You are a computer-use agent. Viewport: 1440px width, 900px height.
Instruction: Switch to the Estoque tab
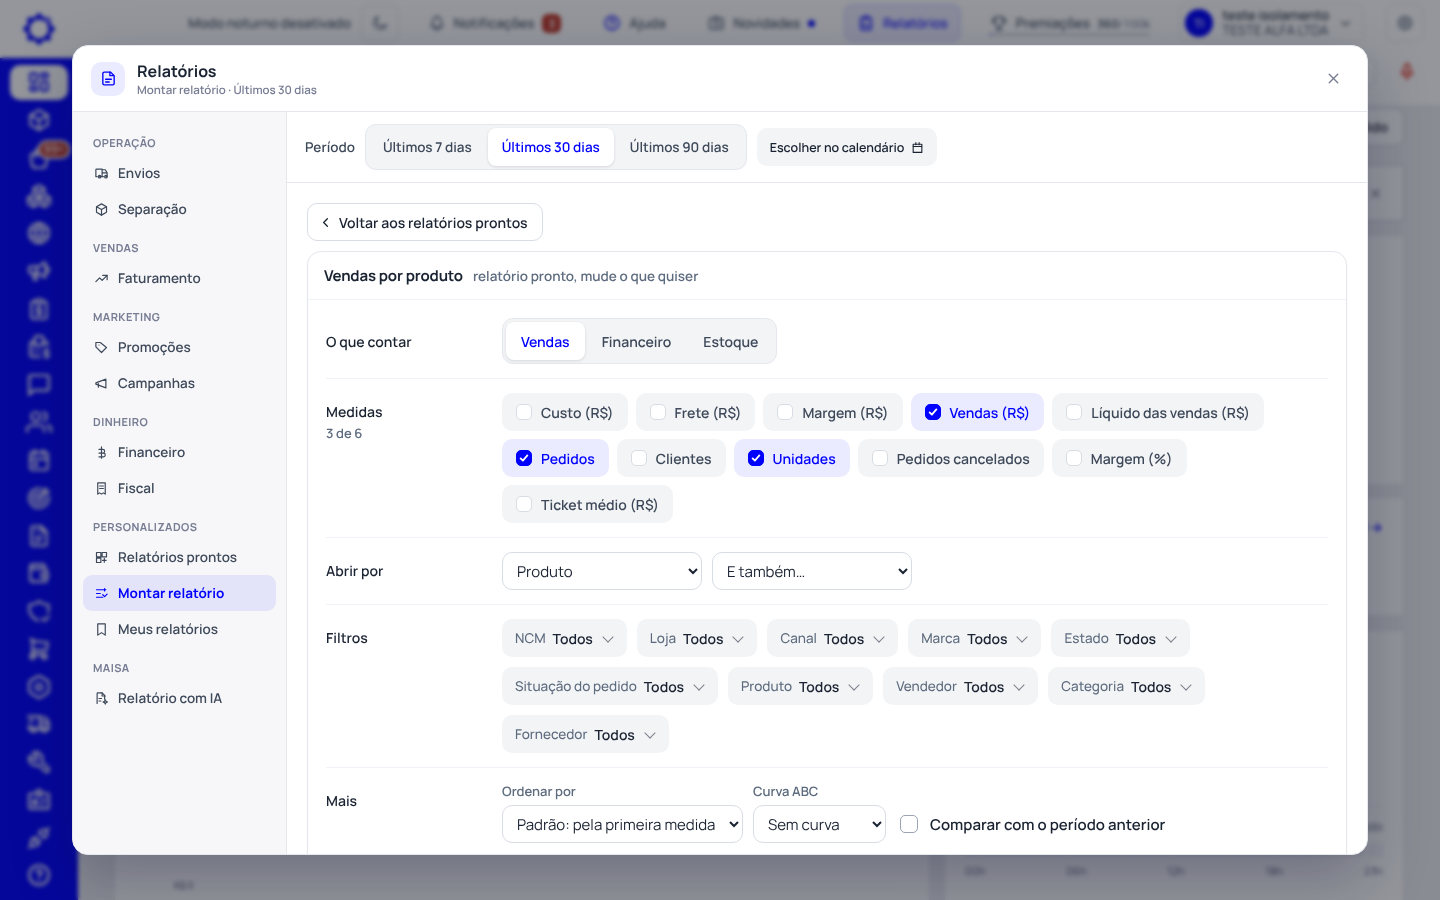tap(730, 342)
